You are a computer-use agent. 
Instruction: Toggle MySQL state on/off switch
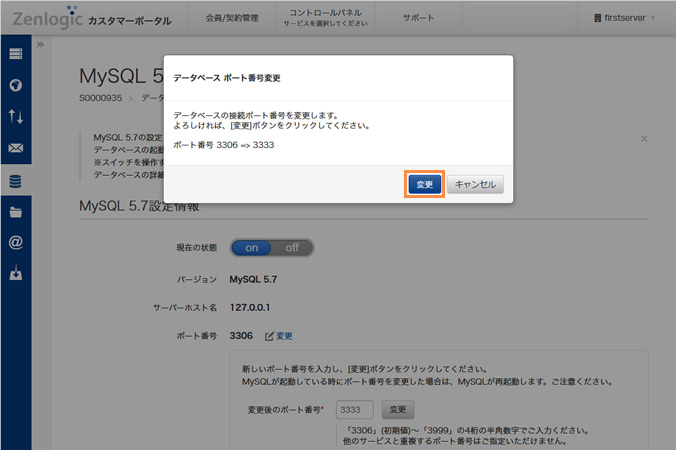point(272,248)
